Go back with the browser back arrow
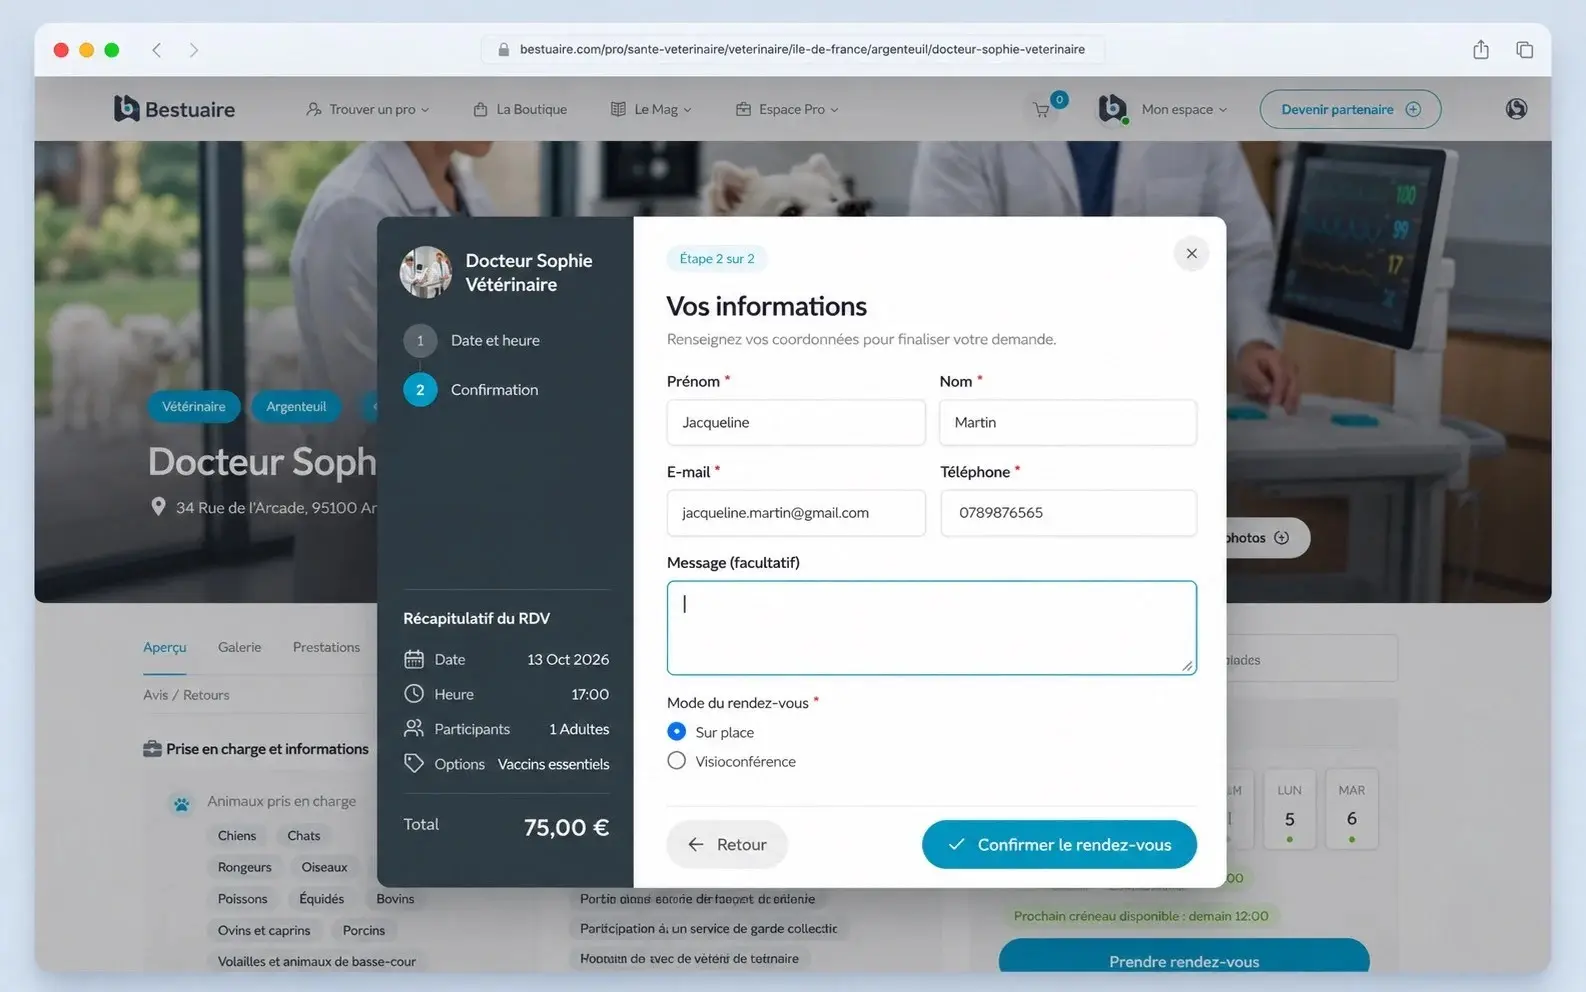The height and width of the screenshot is (992, 1586). [x=157, y=49]
